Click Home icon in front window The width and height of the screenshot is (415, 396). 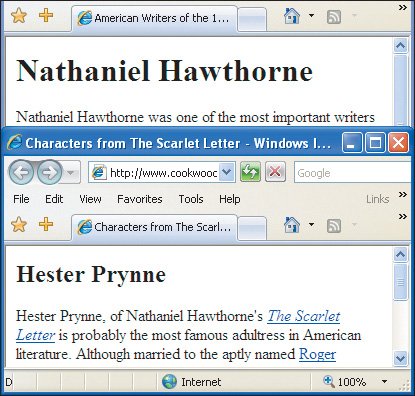pos(292,225)
